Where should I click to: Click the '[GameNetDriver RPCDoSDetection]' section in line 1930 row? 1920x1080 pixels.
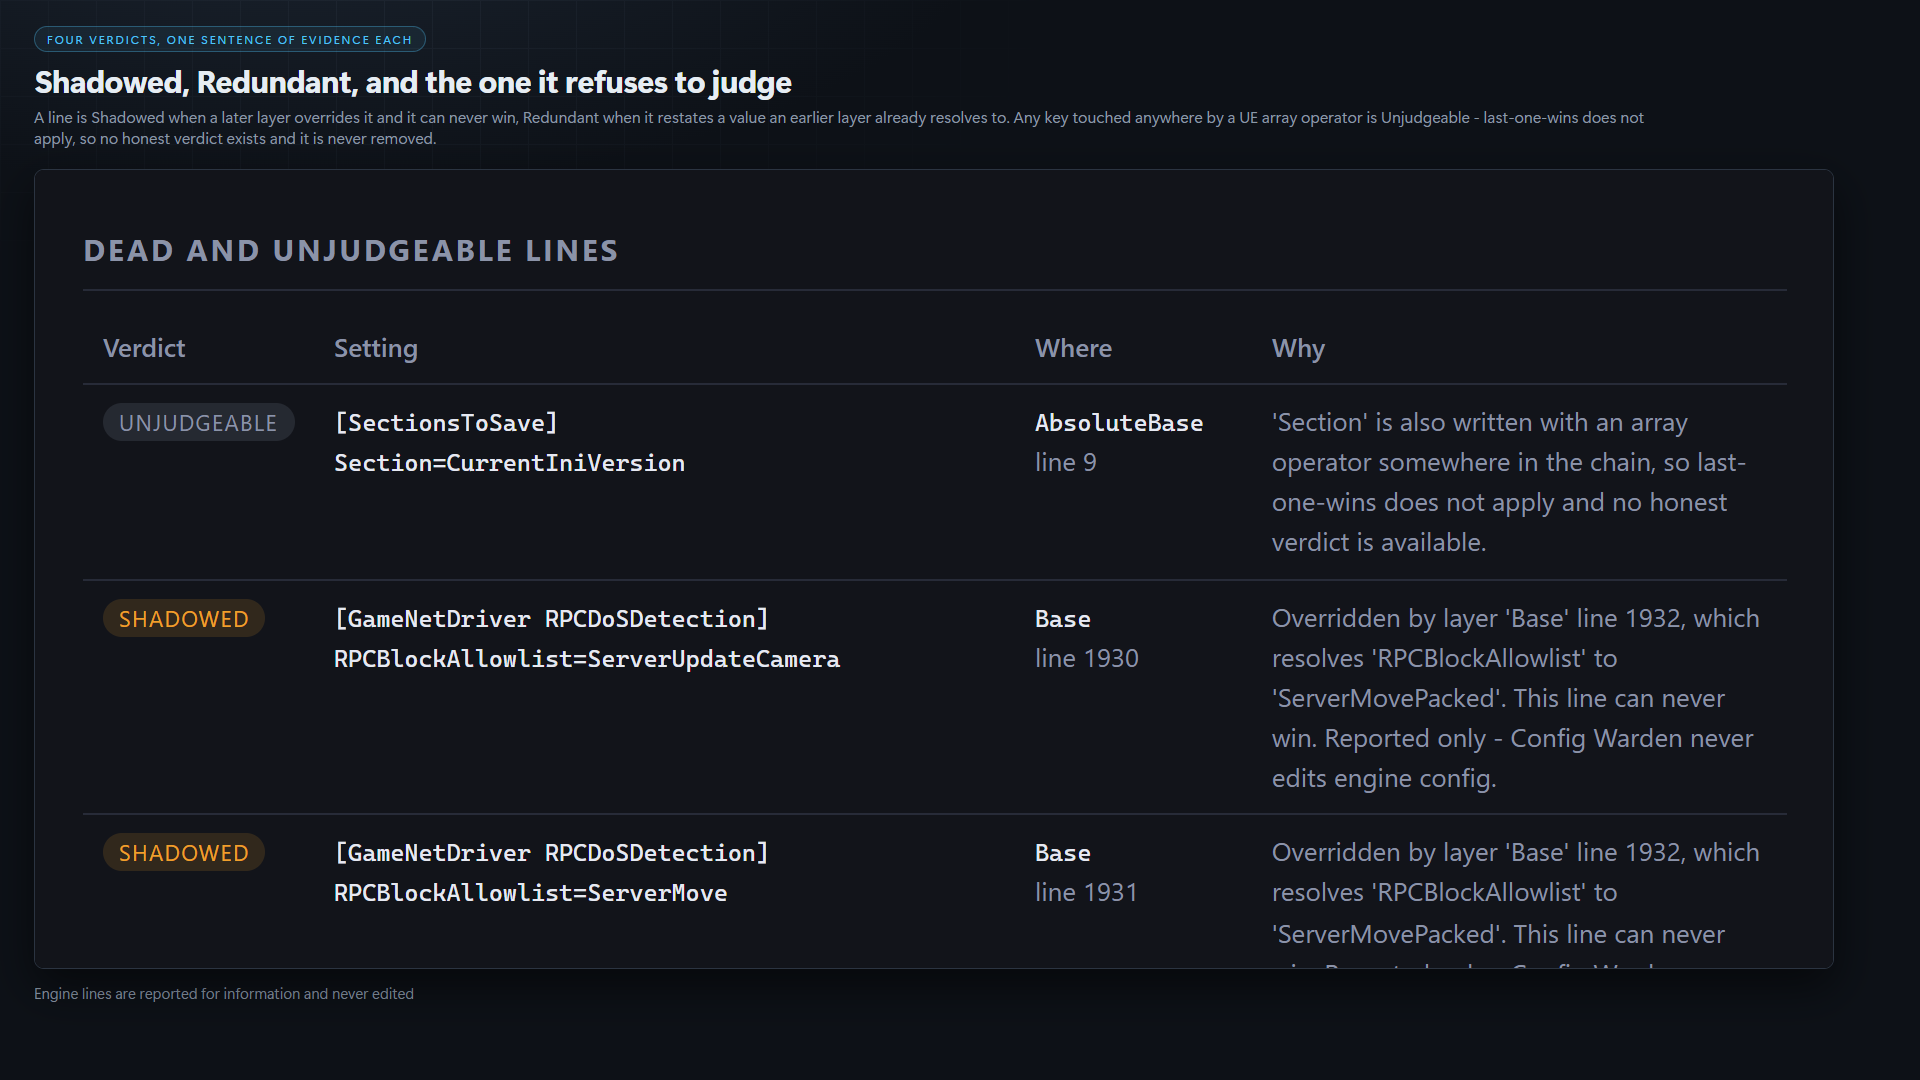(x=551, y=619)
